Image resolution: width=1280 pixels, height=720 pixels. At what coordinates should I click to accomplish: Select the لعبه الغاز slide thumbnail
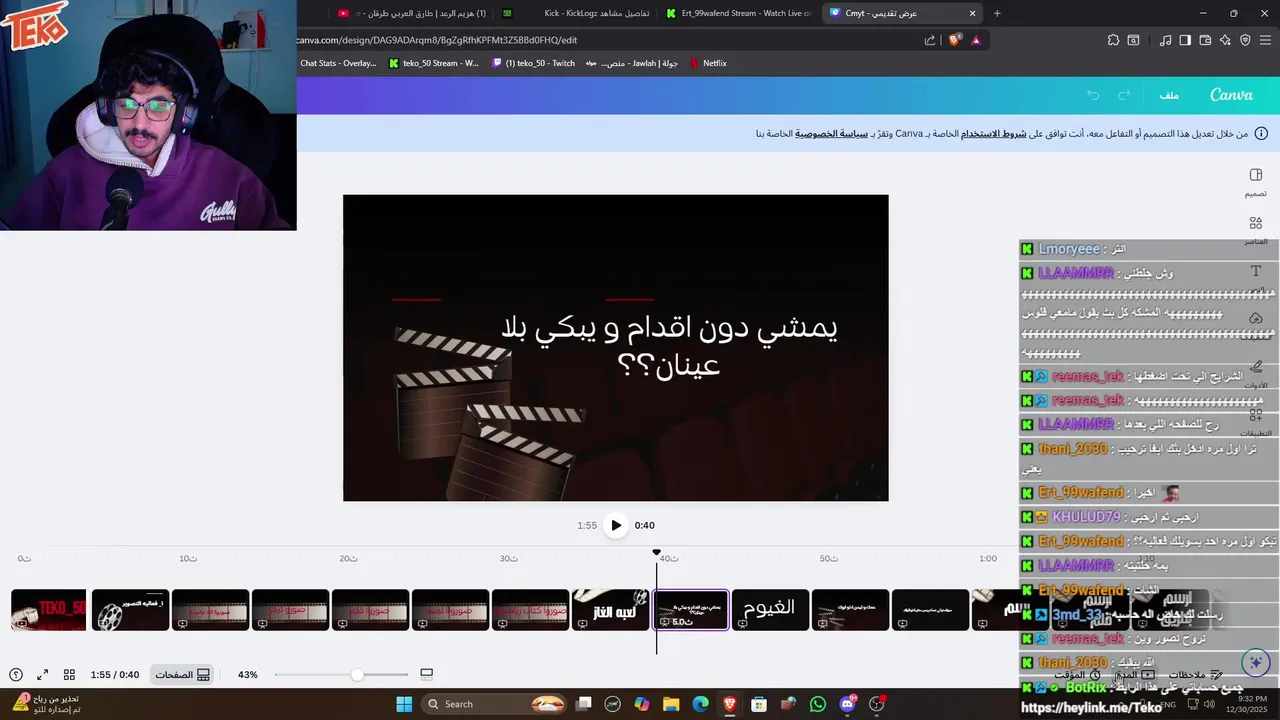tap(610, 610)
